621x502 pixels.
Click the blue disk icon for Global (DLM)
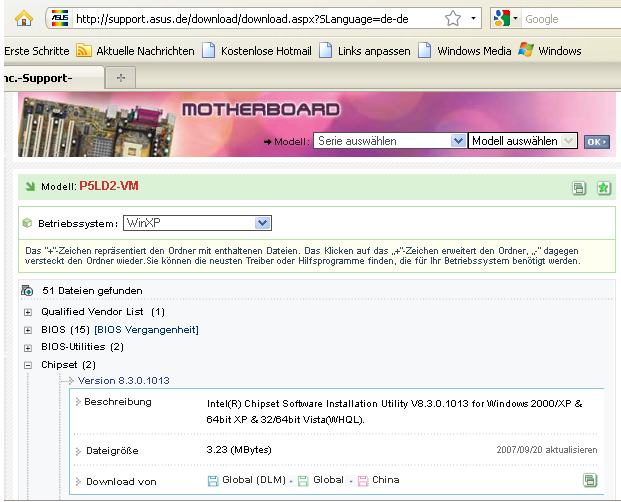[213, 481]
